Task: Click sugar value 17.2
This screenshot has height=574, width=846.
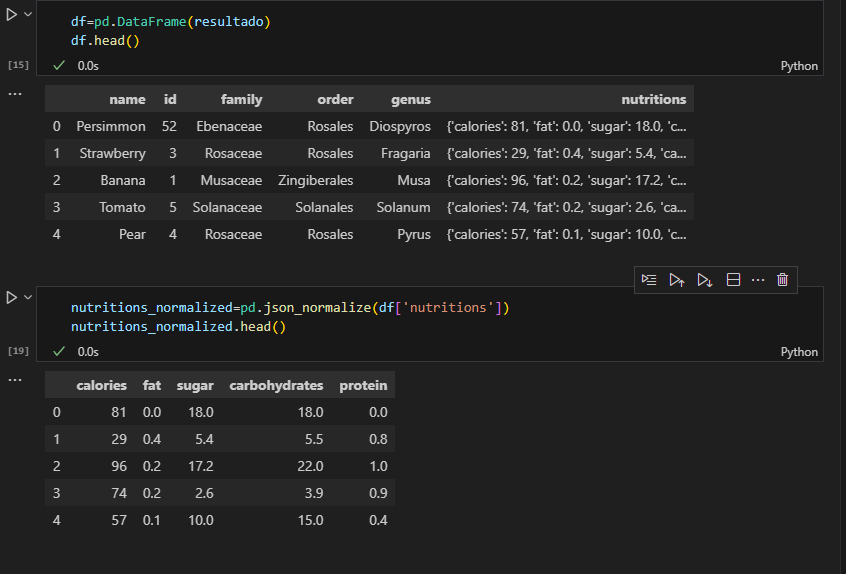Action: tap(201, 466)
